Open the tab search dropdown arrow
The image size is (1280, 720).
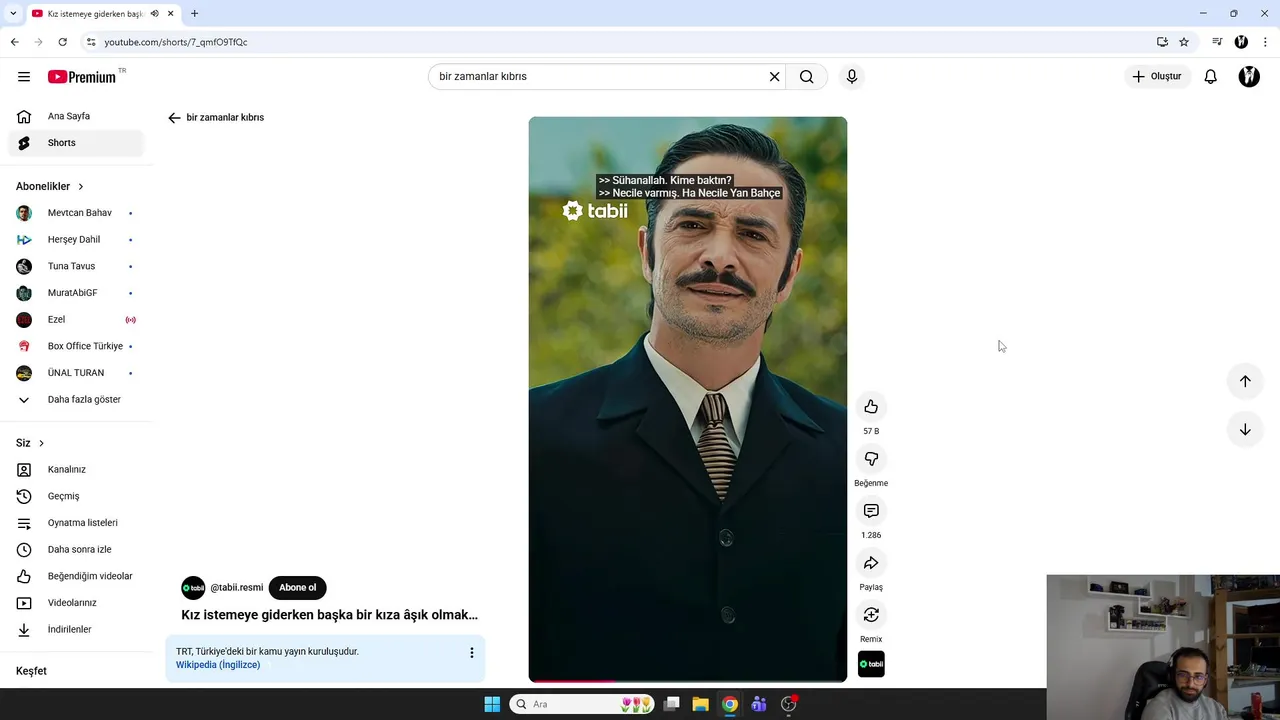click(x=13, y=14)
